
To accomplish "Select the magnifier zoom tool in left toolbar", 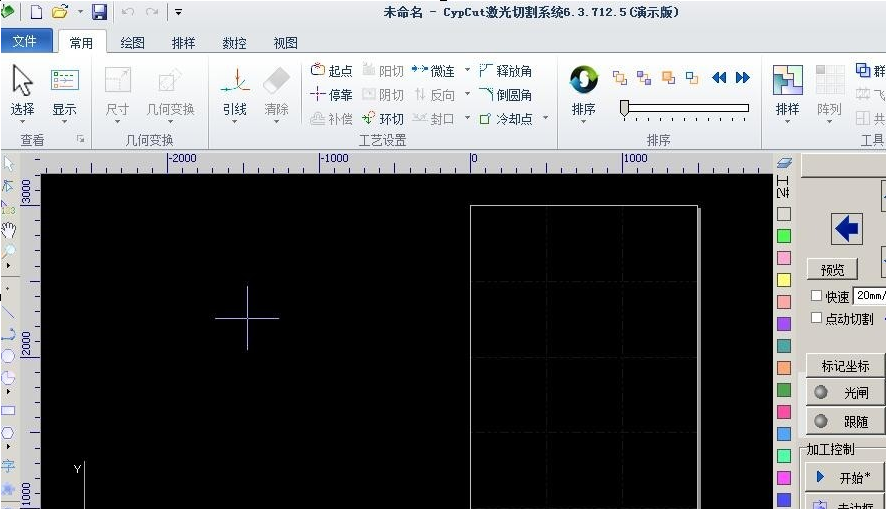I will [x=8, y=251].
